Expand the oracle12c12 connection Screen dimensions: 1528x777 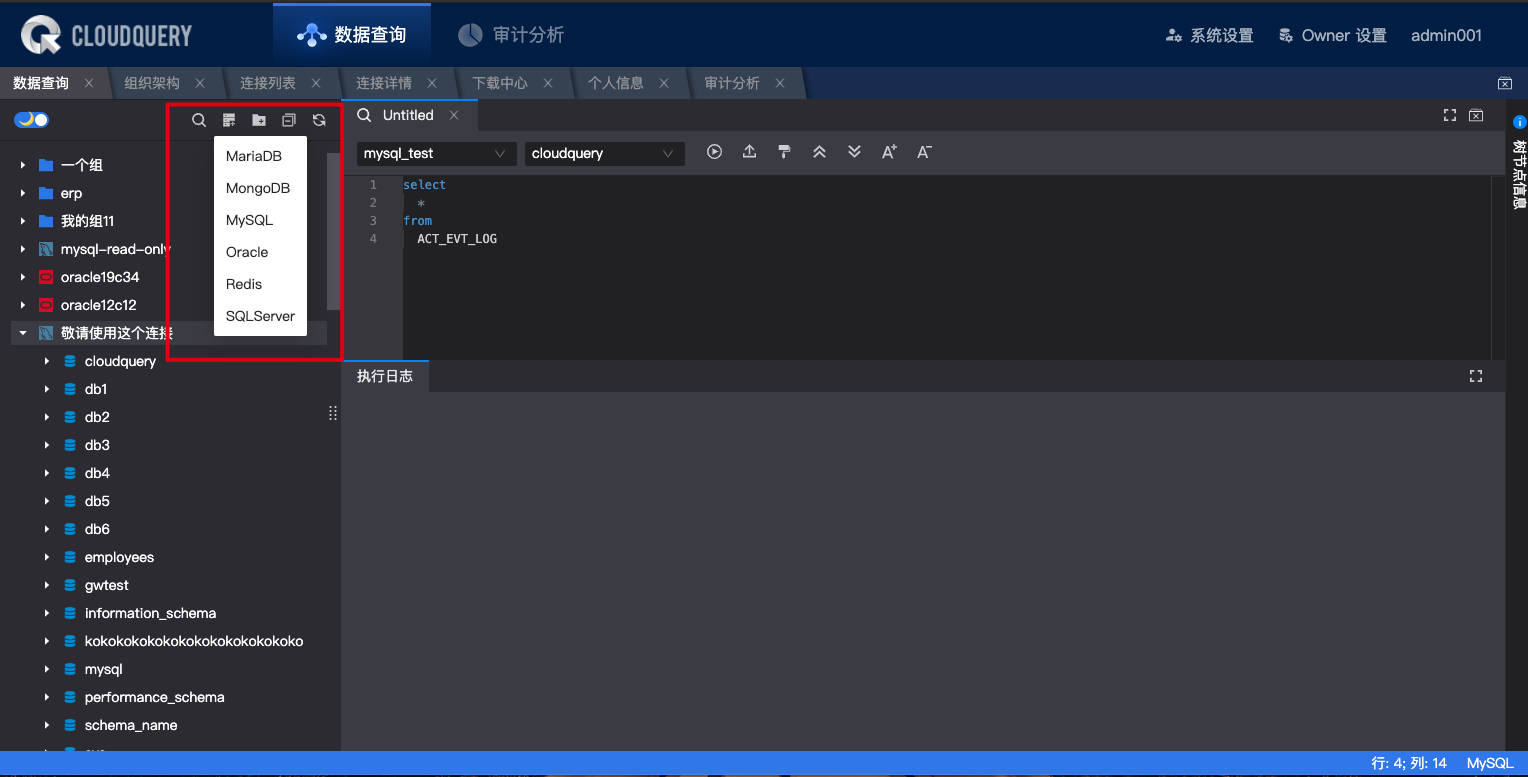23,305
